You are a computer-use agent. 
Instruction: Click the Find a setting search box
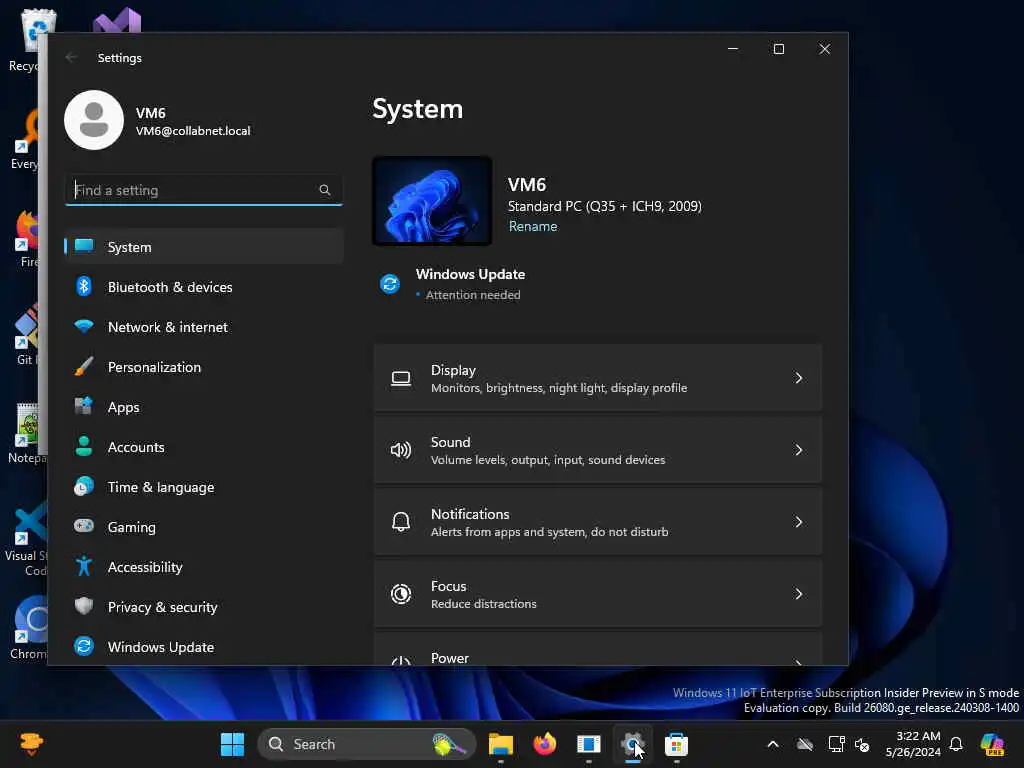coord(204,190)
